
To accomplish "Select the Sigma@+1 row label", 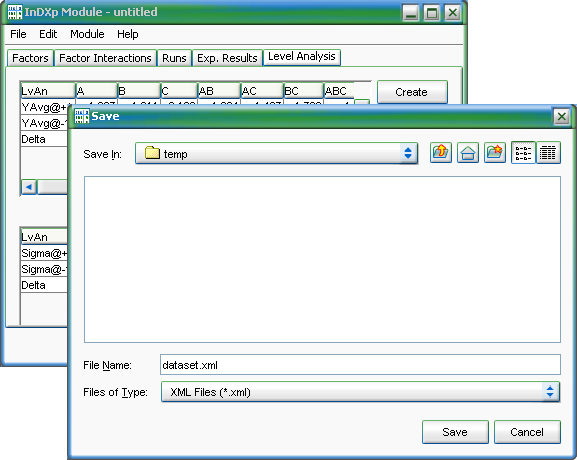I will [x=45, y=253].
